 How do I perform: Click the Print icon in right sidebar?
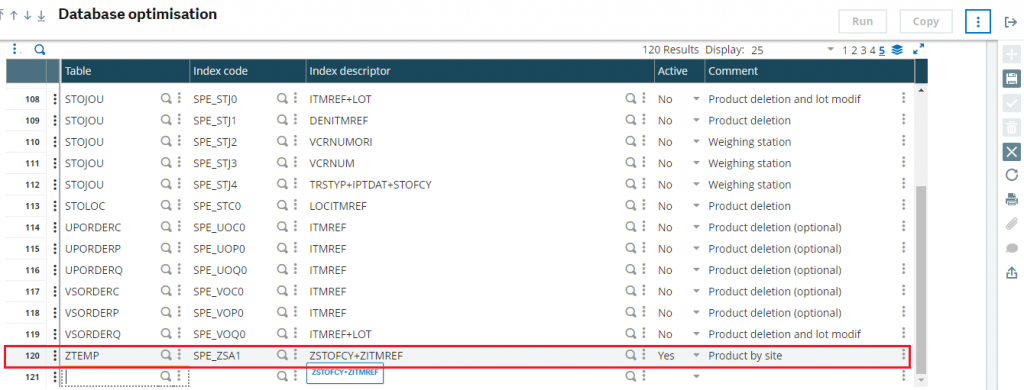coord(1011,199)
